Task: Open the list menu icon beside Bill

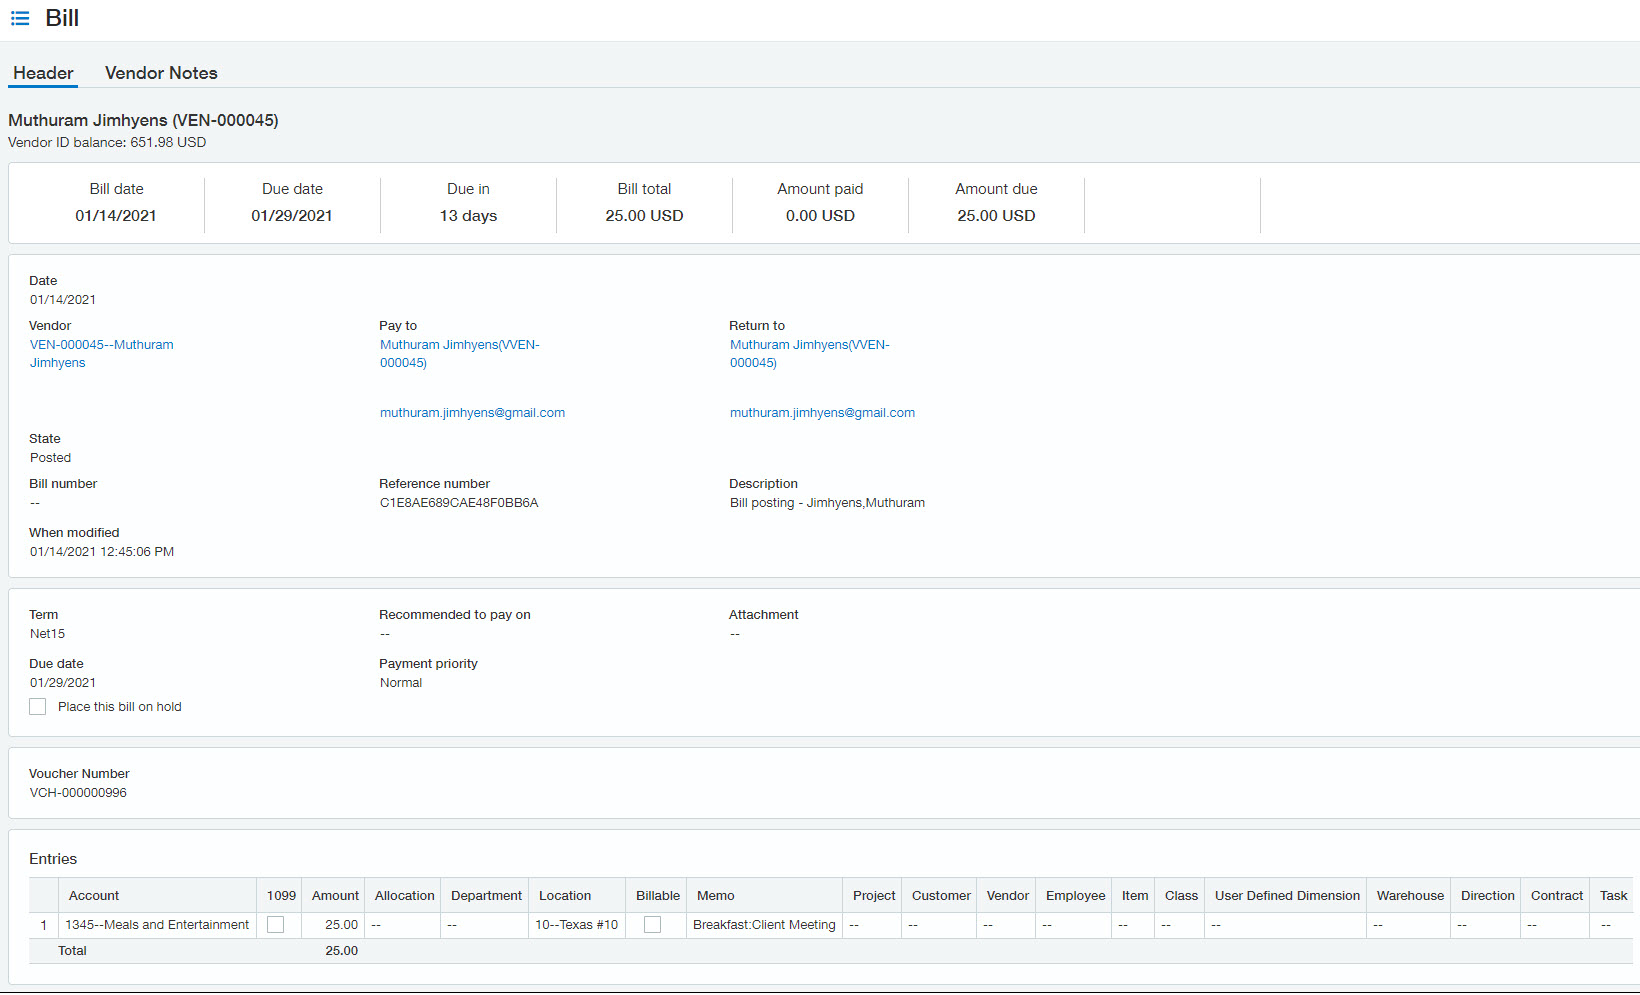Action: tap(20, 19)
